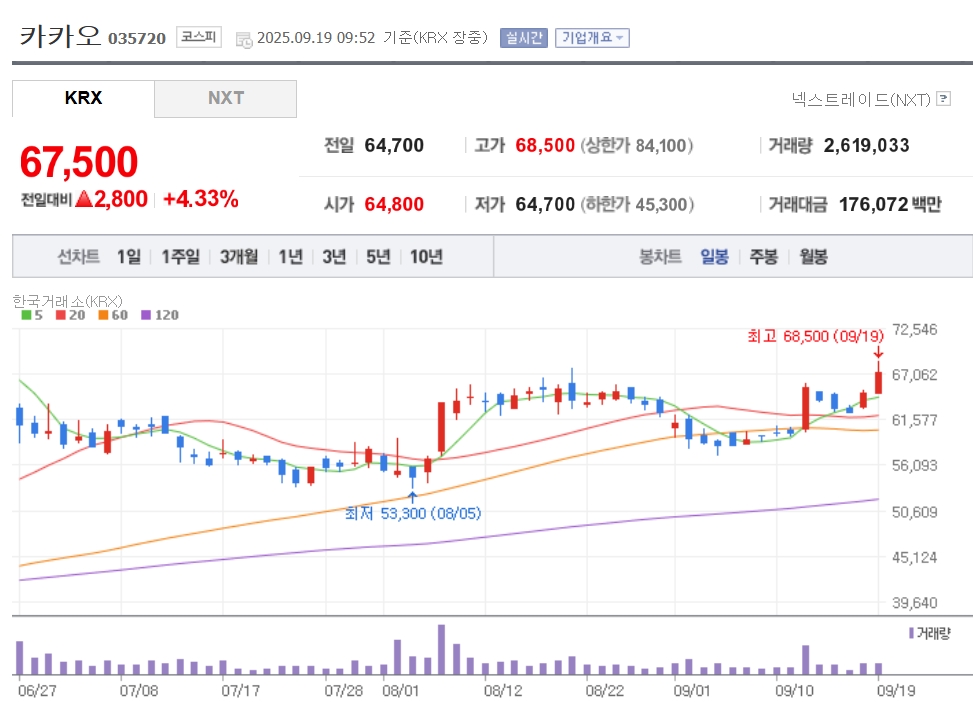This screenshot has height=702, width=973.
Task: Click the 최고 68,500 red arrow marker
Action: [878, 352]
